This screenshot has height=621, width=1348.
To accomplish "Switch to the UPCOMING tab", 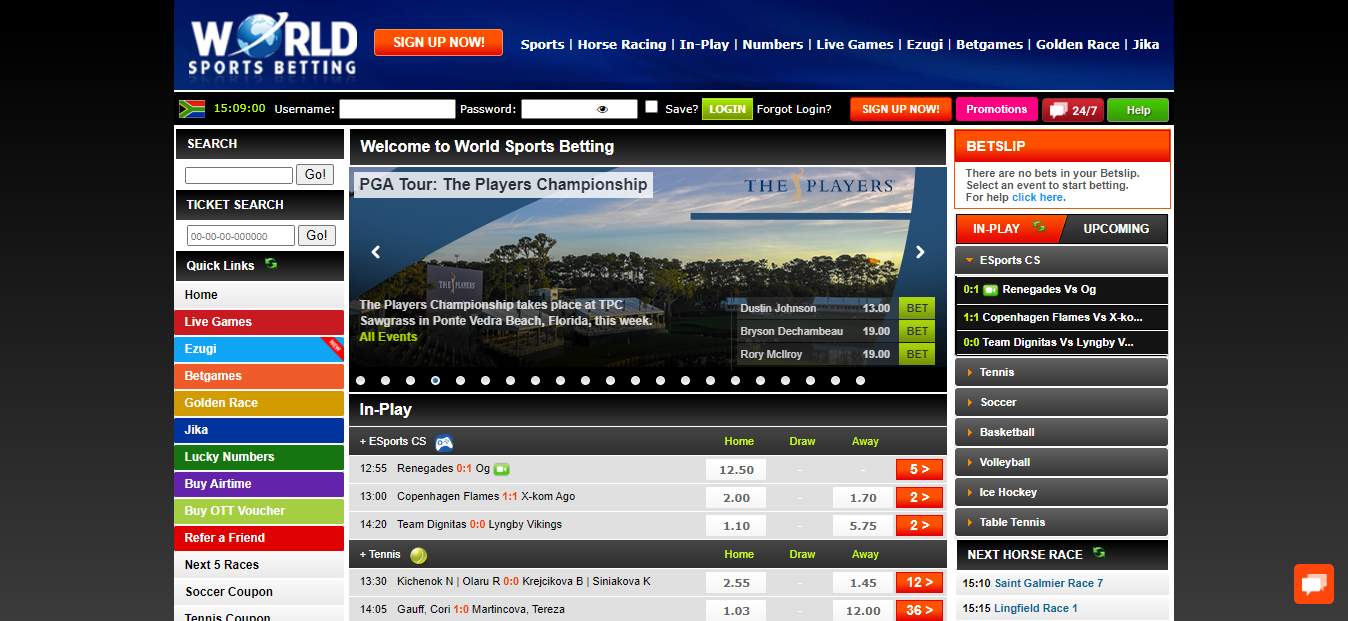I will coord(1116,229).
